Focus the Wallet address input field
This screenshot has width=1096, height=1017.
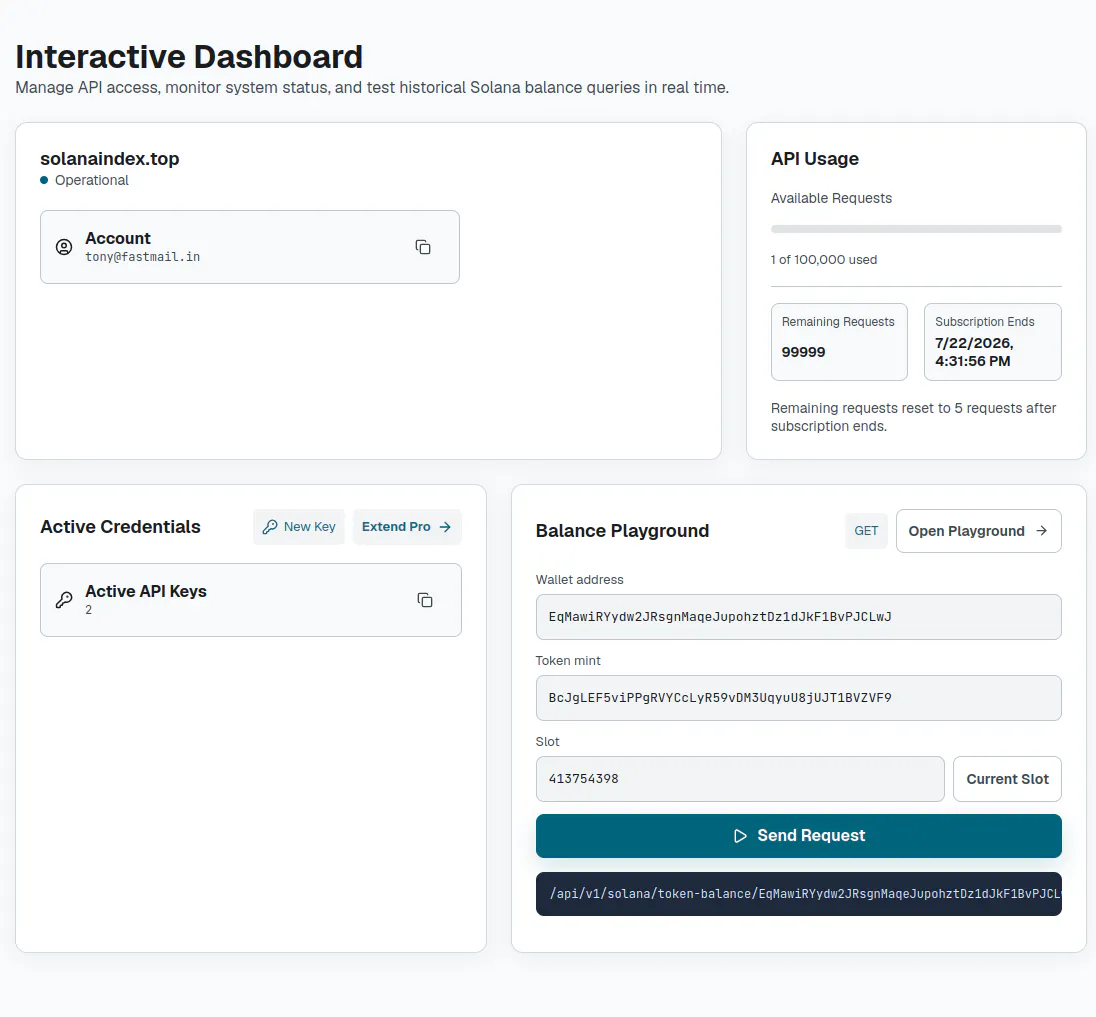pos(798,617)
